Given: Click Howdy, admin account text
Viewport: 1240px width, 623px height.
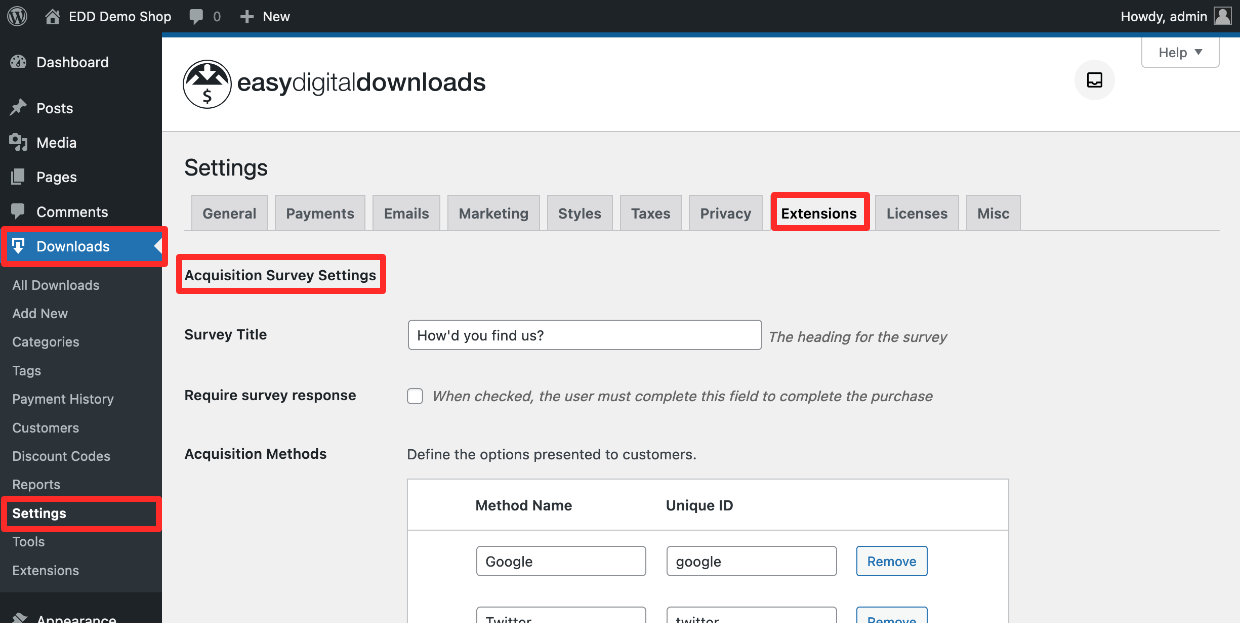Looking at the screenshot, I should pyautogui.click(x=1165, y=16).
